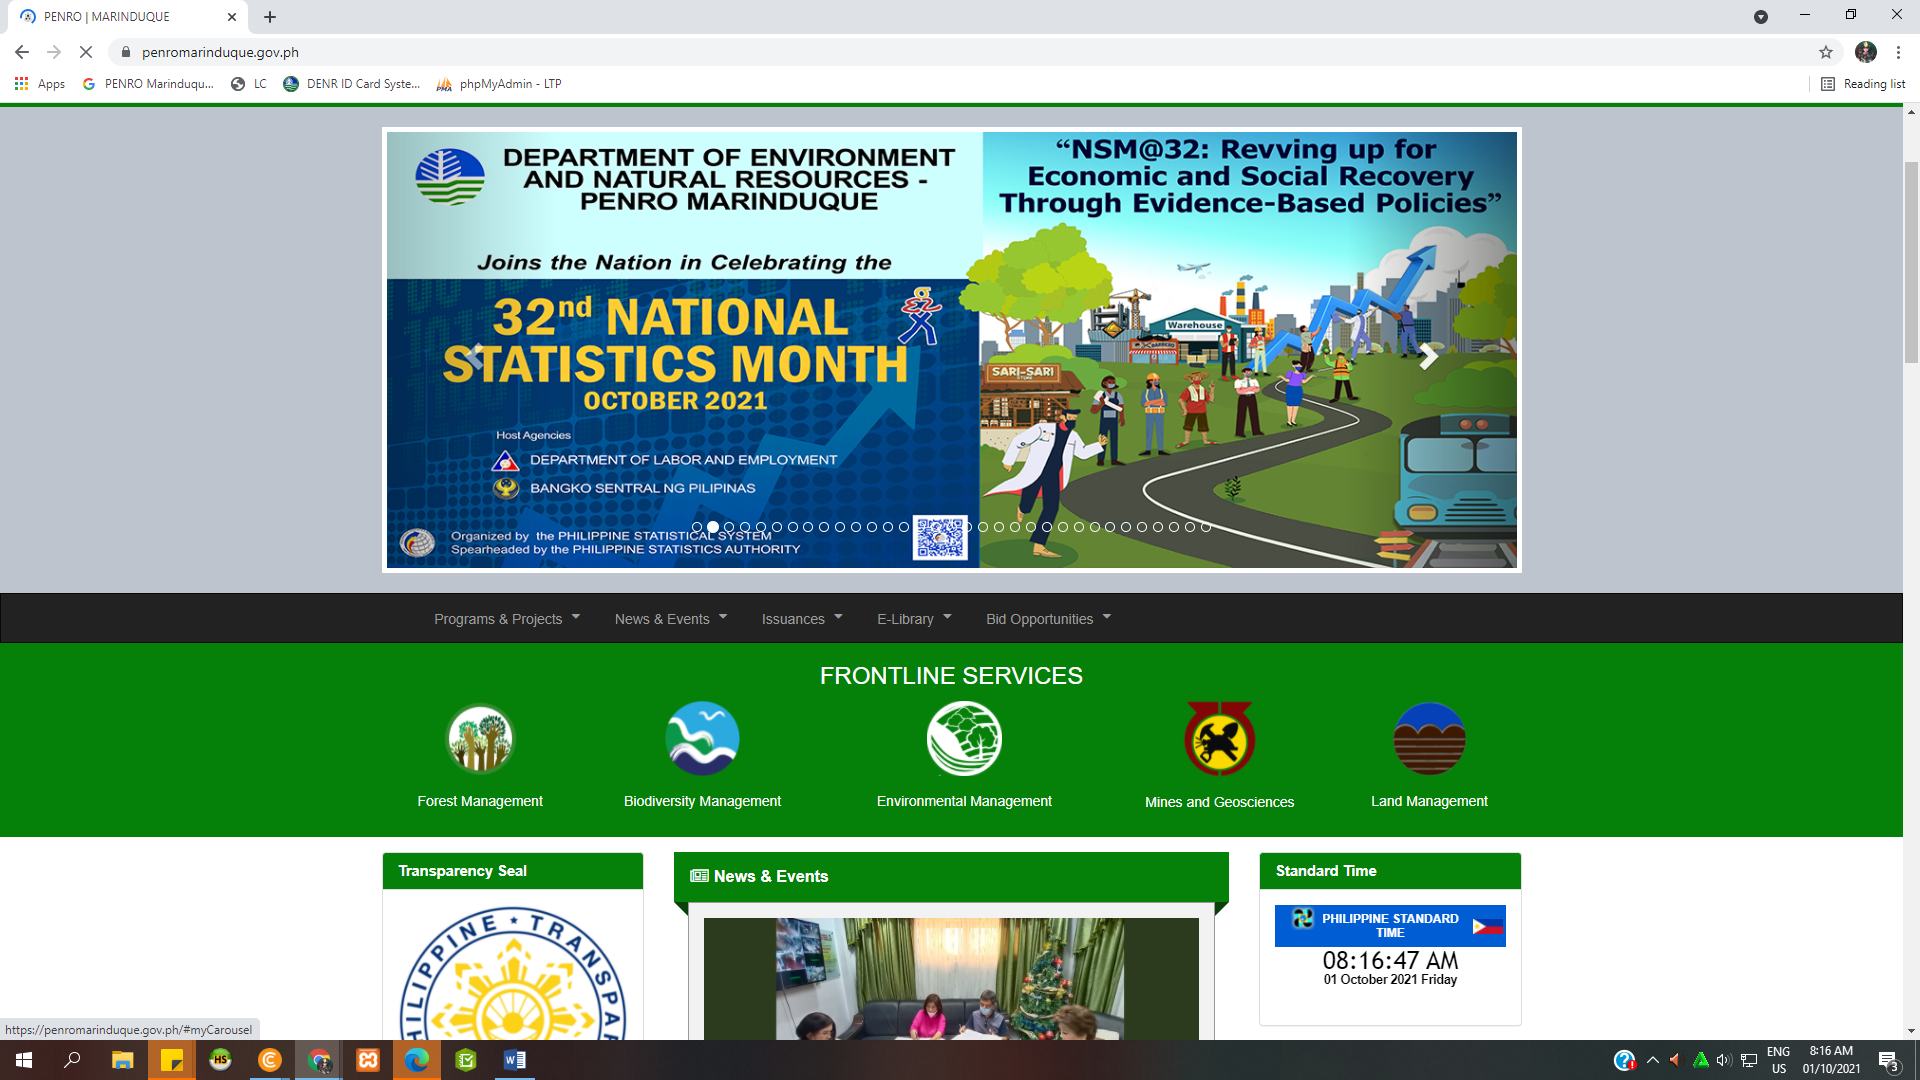Open the News & Events photo thumbnail
1920x1080 pixels.
951,979
